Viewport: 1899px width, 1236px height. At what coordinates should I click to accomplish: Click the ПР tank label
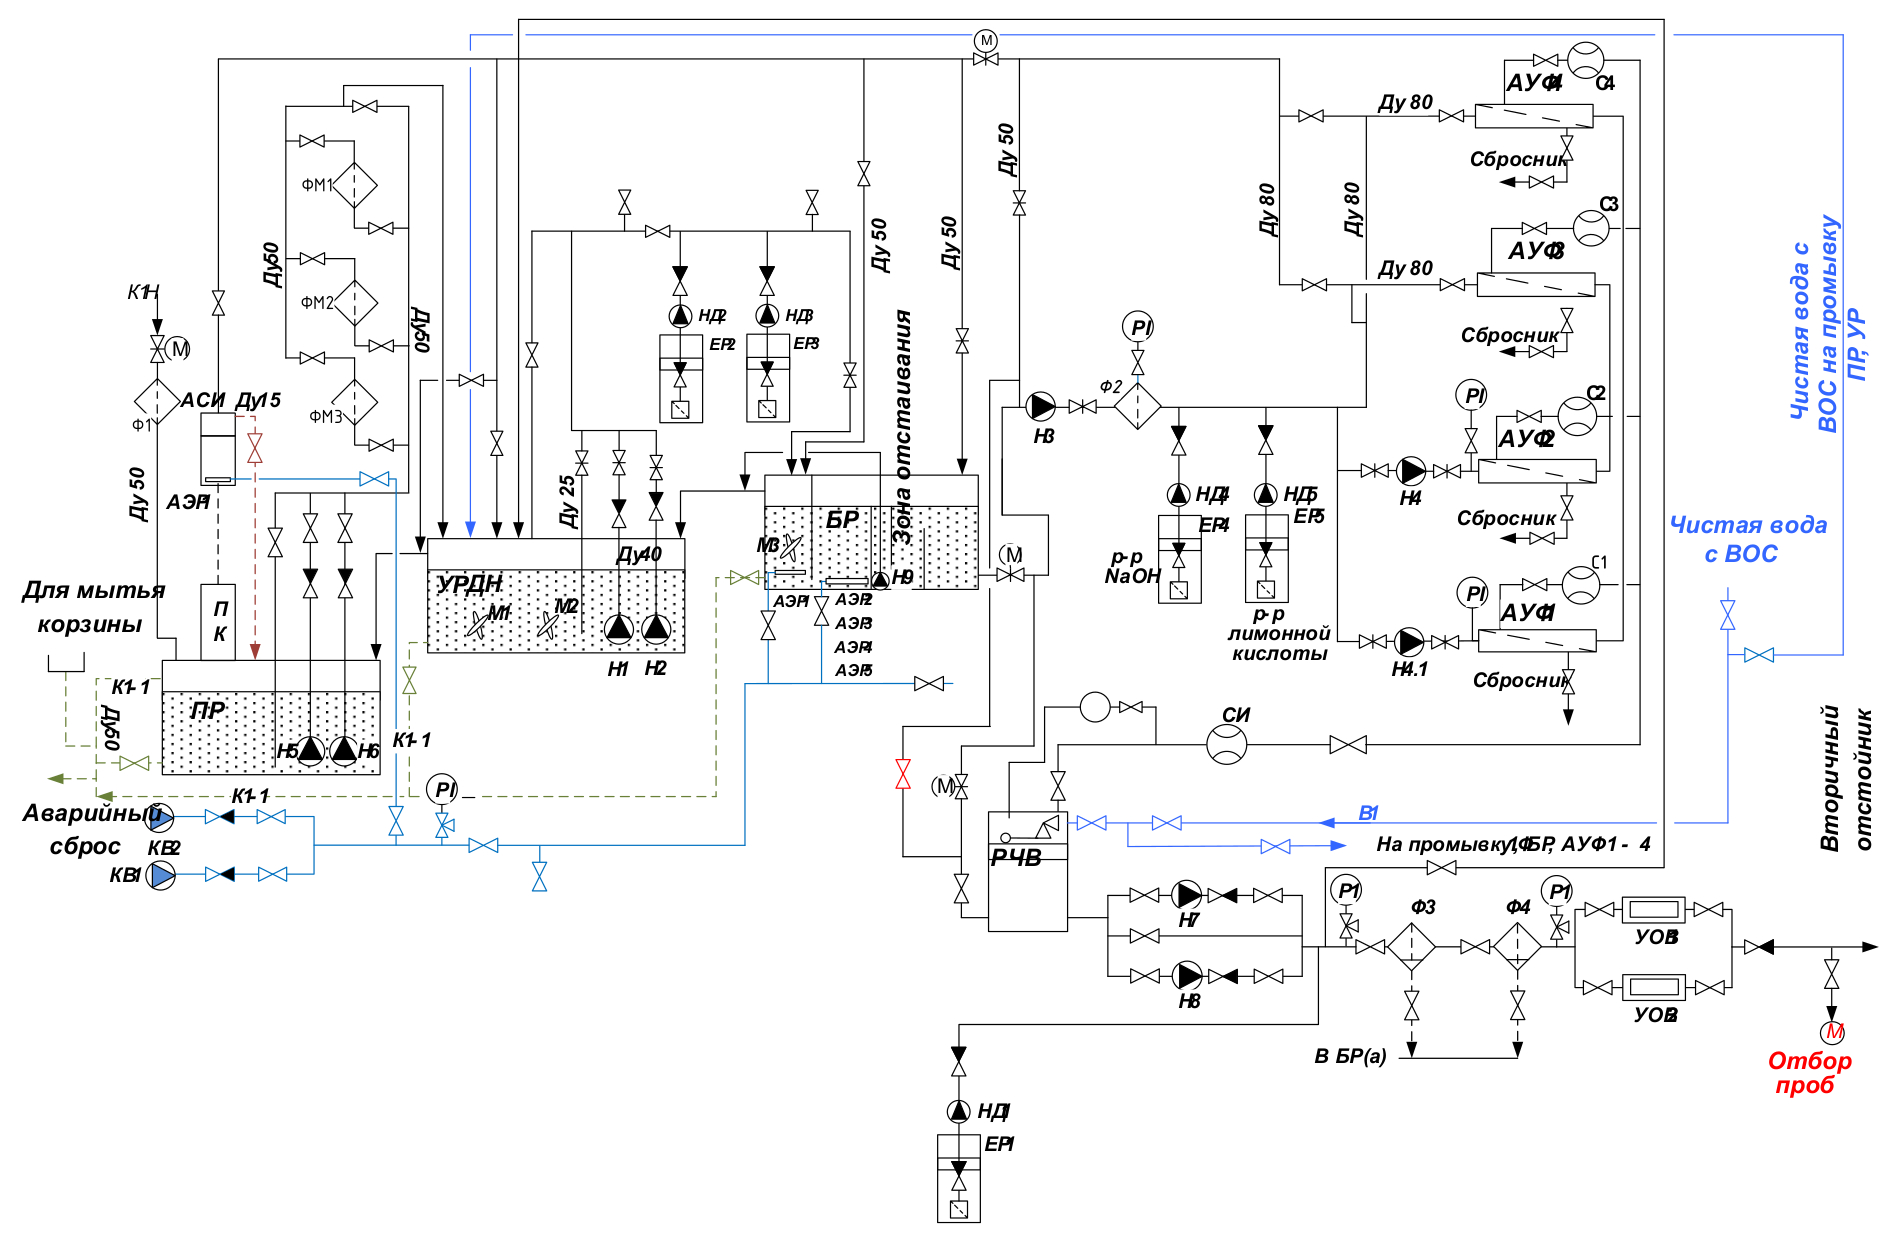(x=207, y=711)
